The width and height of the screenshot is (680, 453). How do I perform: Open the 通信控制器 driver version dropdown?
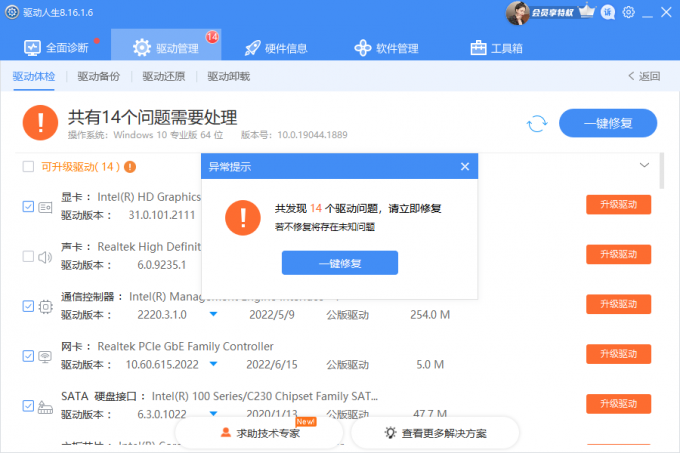point(213,314)
